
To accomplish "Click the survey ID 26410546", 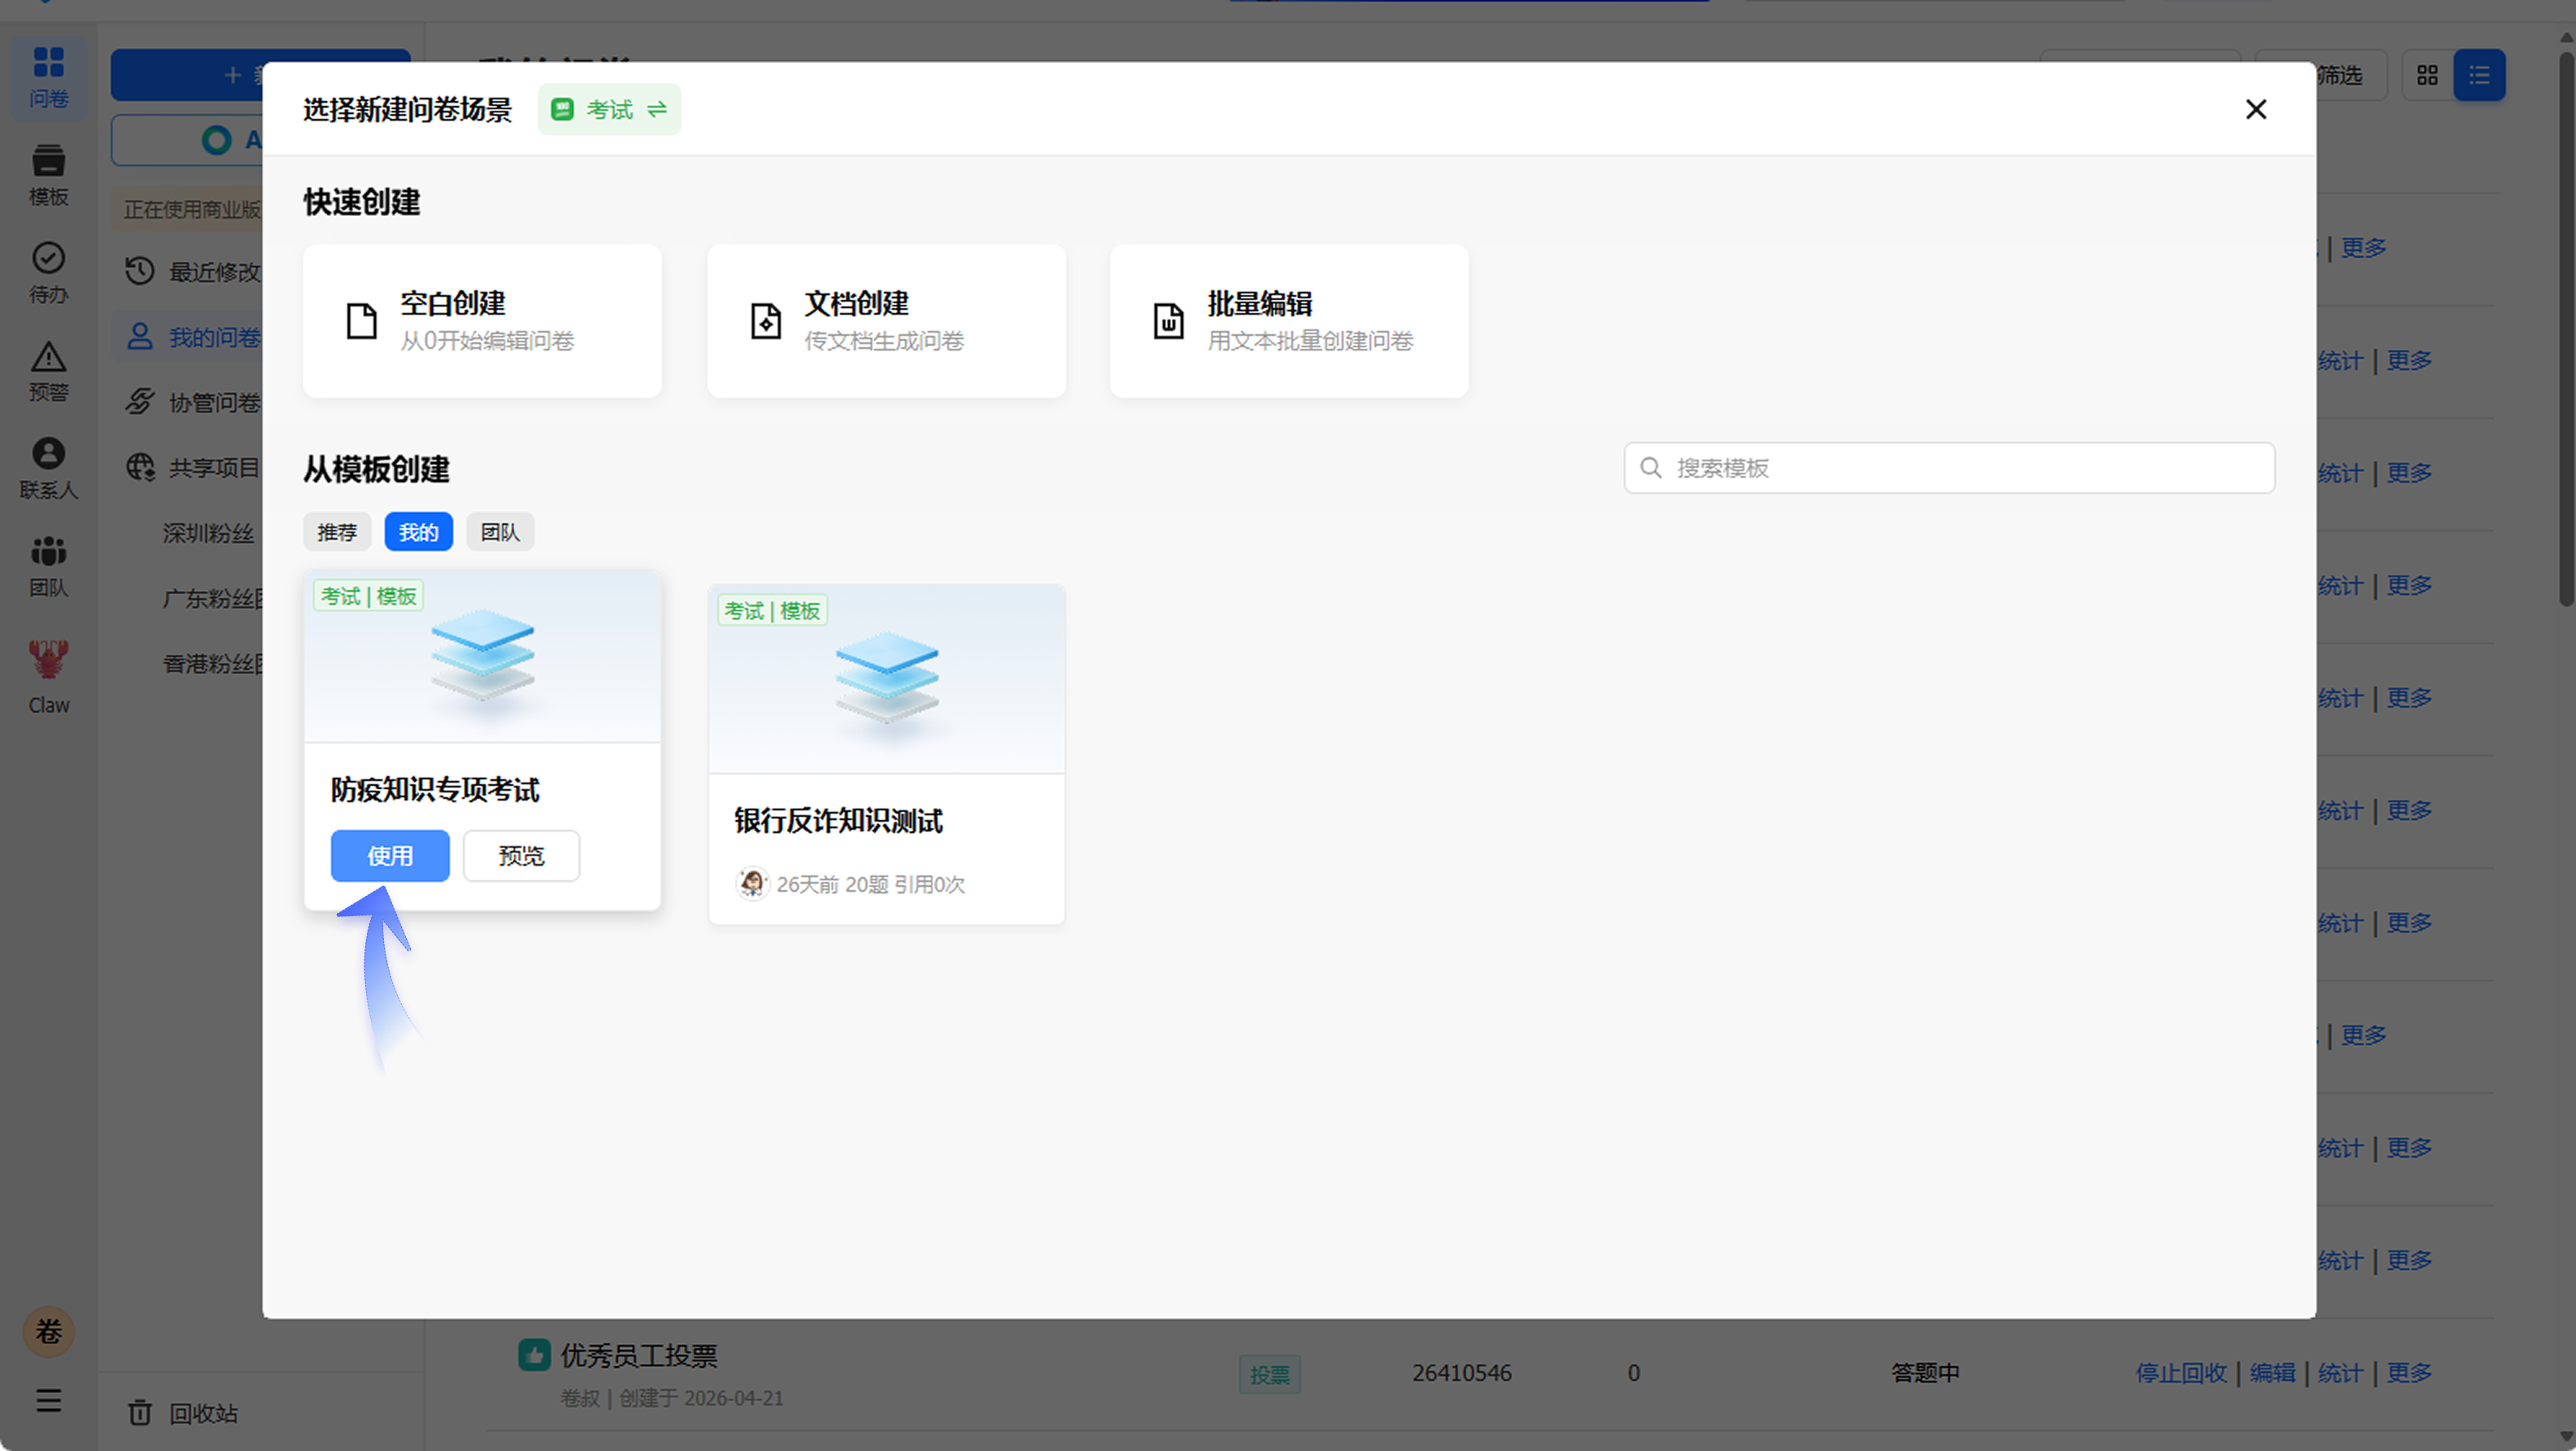I will pos(1461,1373).
